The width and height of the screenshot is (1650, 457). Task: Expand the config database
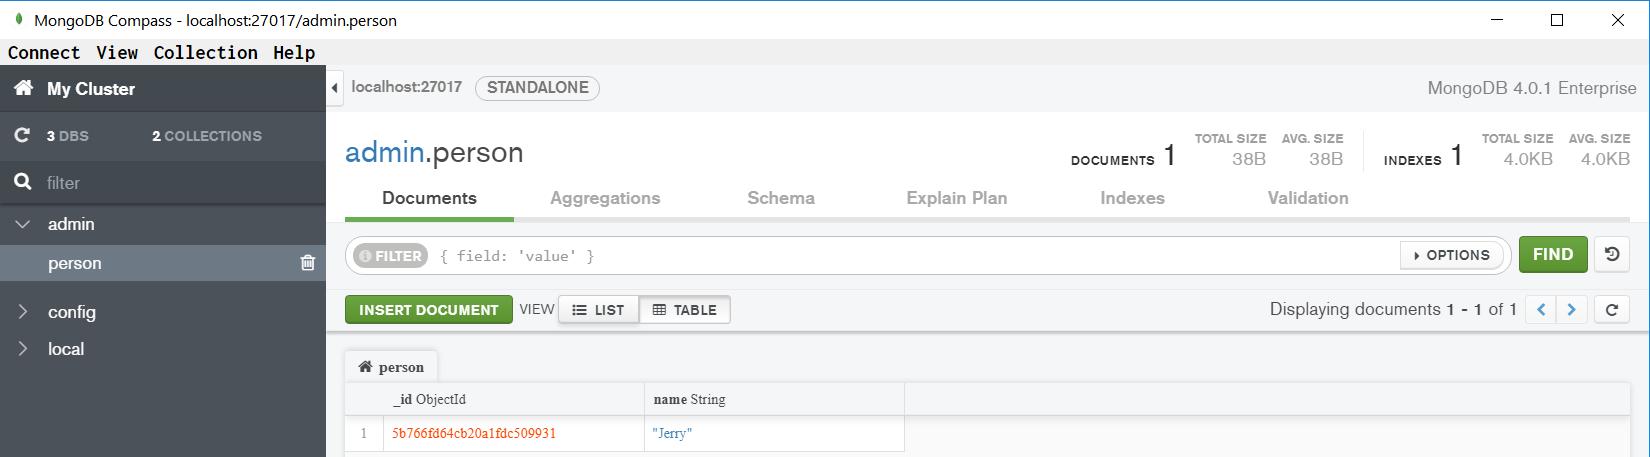22,312
